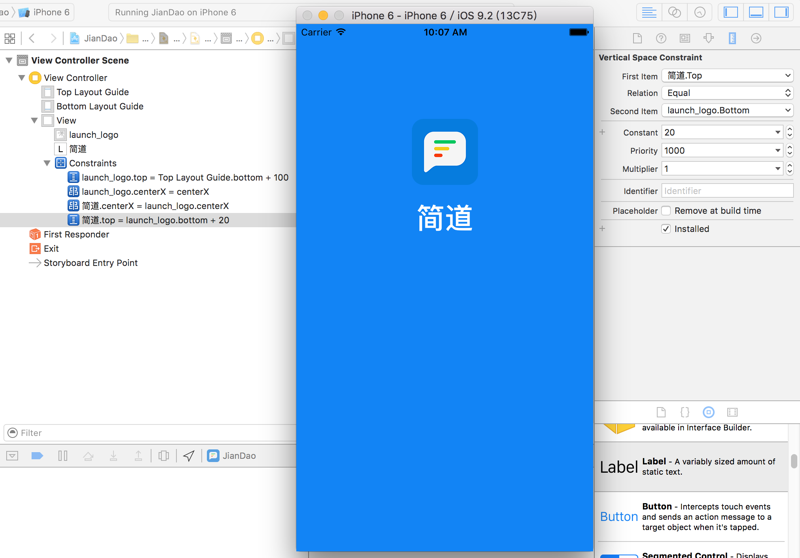This screenshot has width=800, height=558.
Task: Enable Remove at build time checkbox
Action: click(x=666, y=211)
